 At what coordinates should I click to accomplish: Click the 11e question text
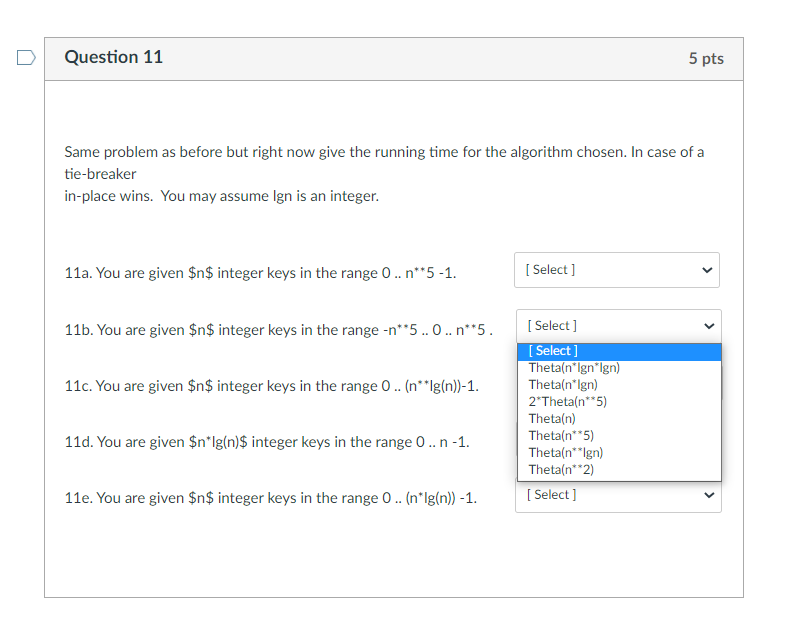click(x=271, y=498)
